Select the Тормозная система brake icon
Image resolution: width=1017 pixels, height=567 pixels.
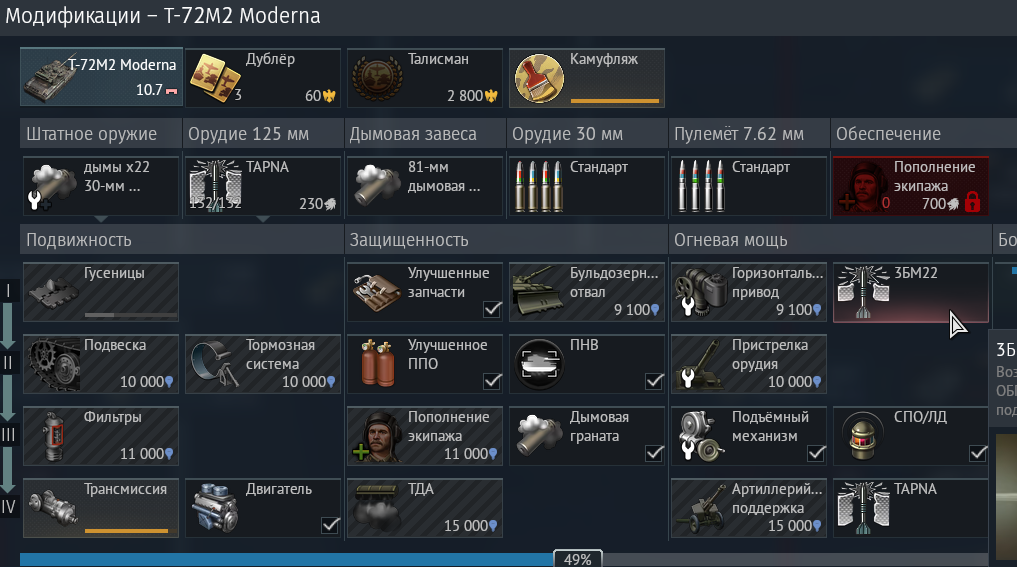tap(215, 364)
